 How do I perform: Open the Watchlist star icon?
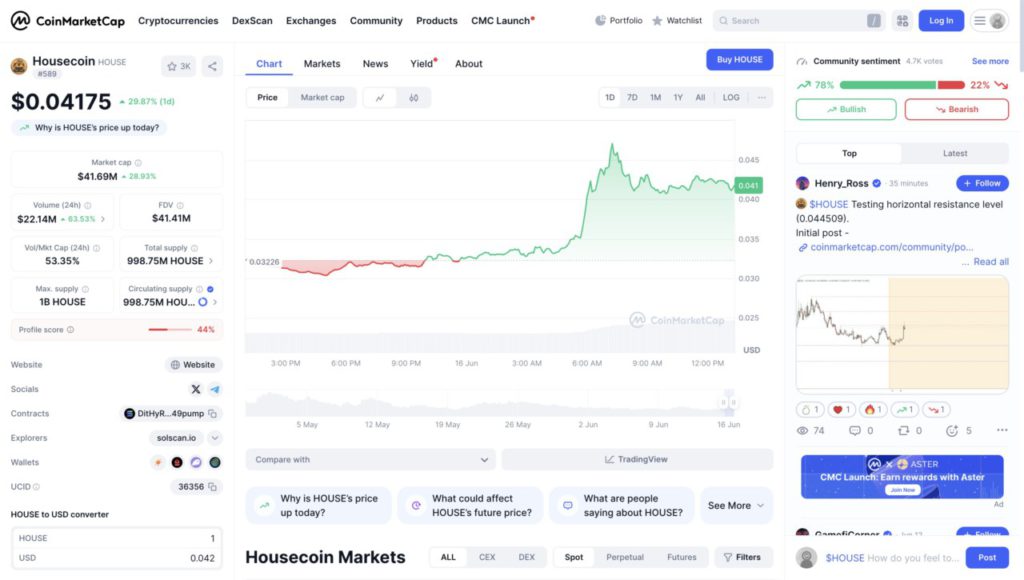pyautogui.click(x=657, y=21)
